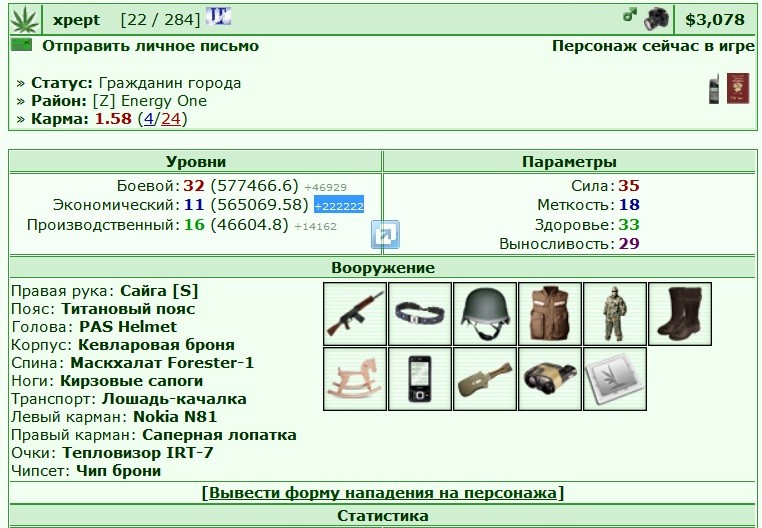762x528 pixels.
Task: Click the '[22 / 284]' HP indicator
Action: tap(160, 20)
